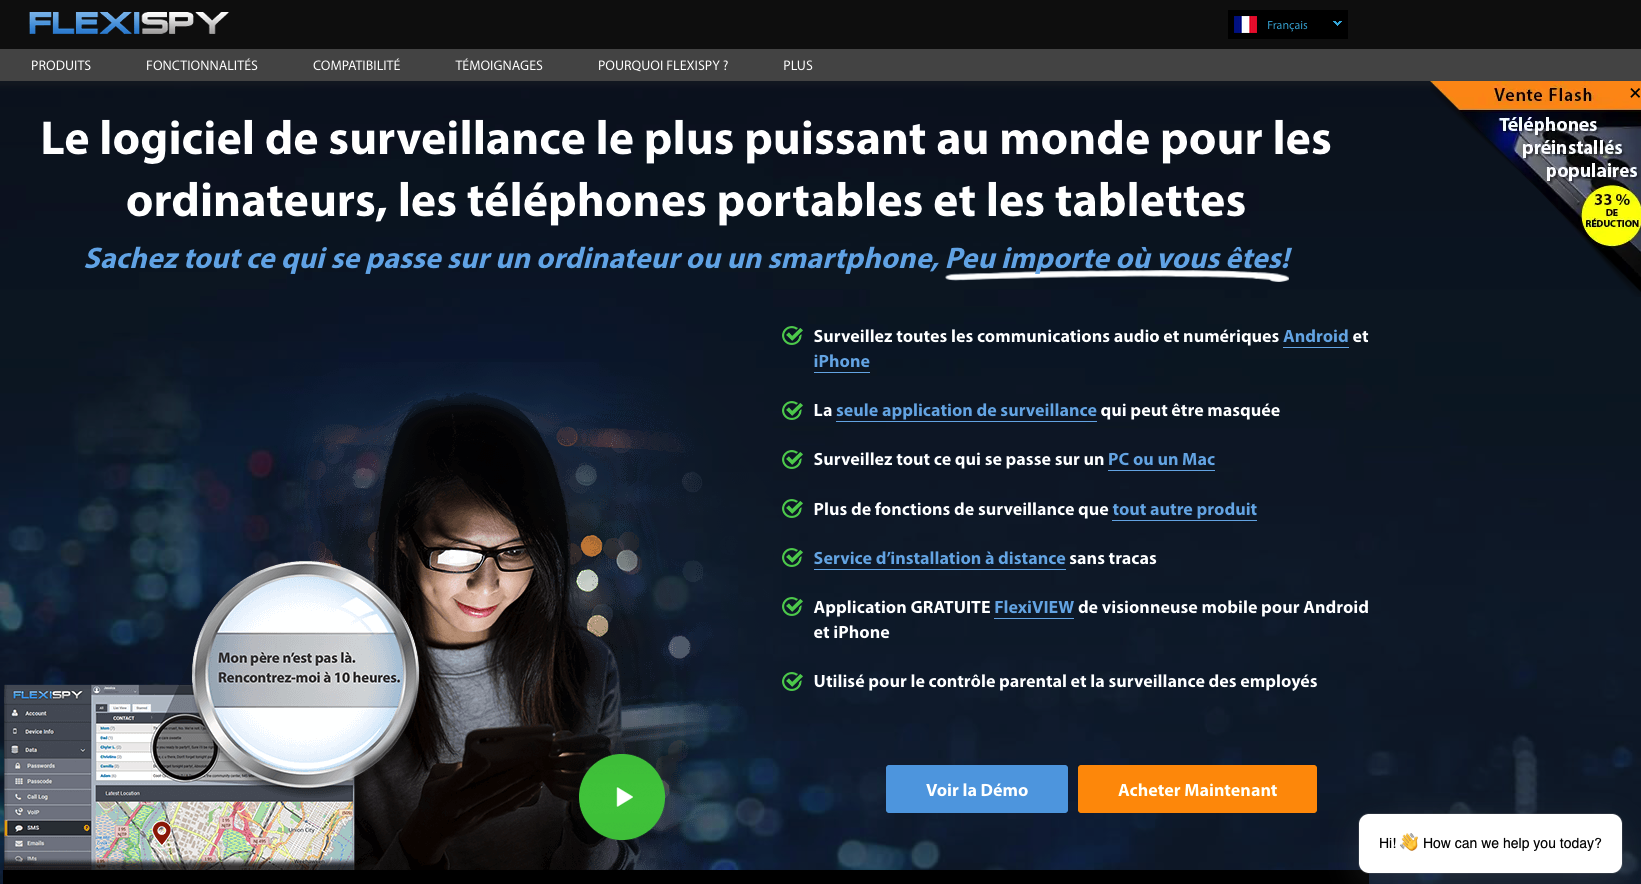Follow Service d'installation à distance link
The image size is (1641, 884).
click(x=939, y=558)
